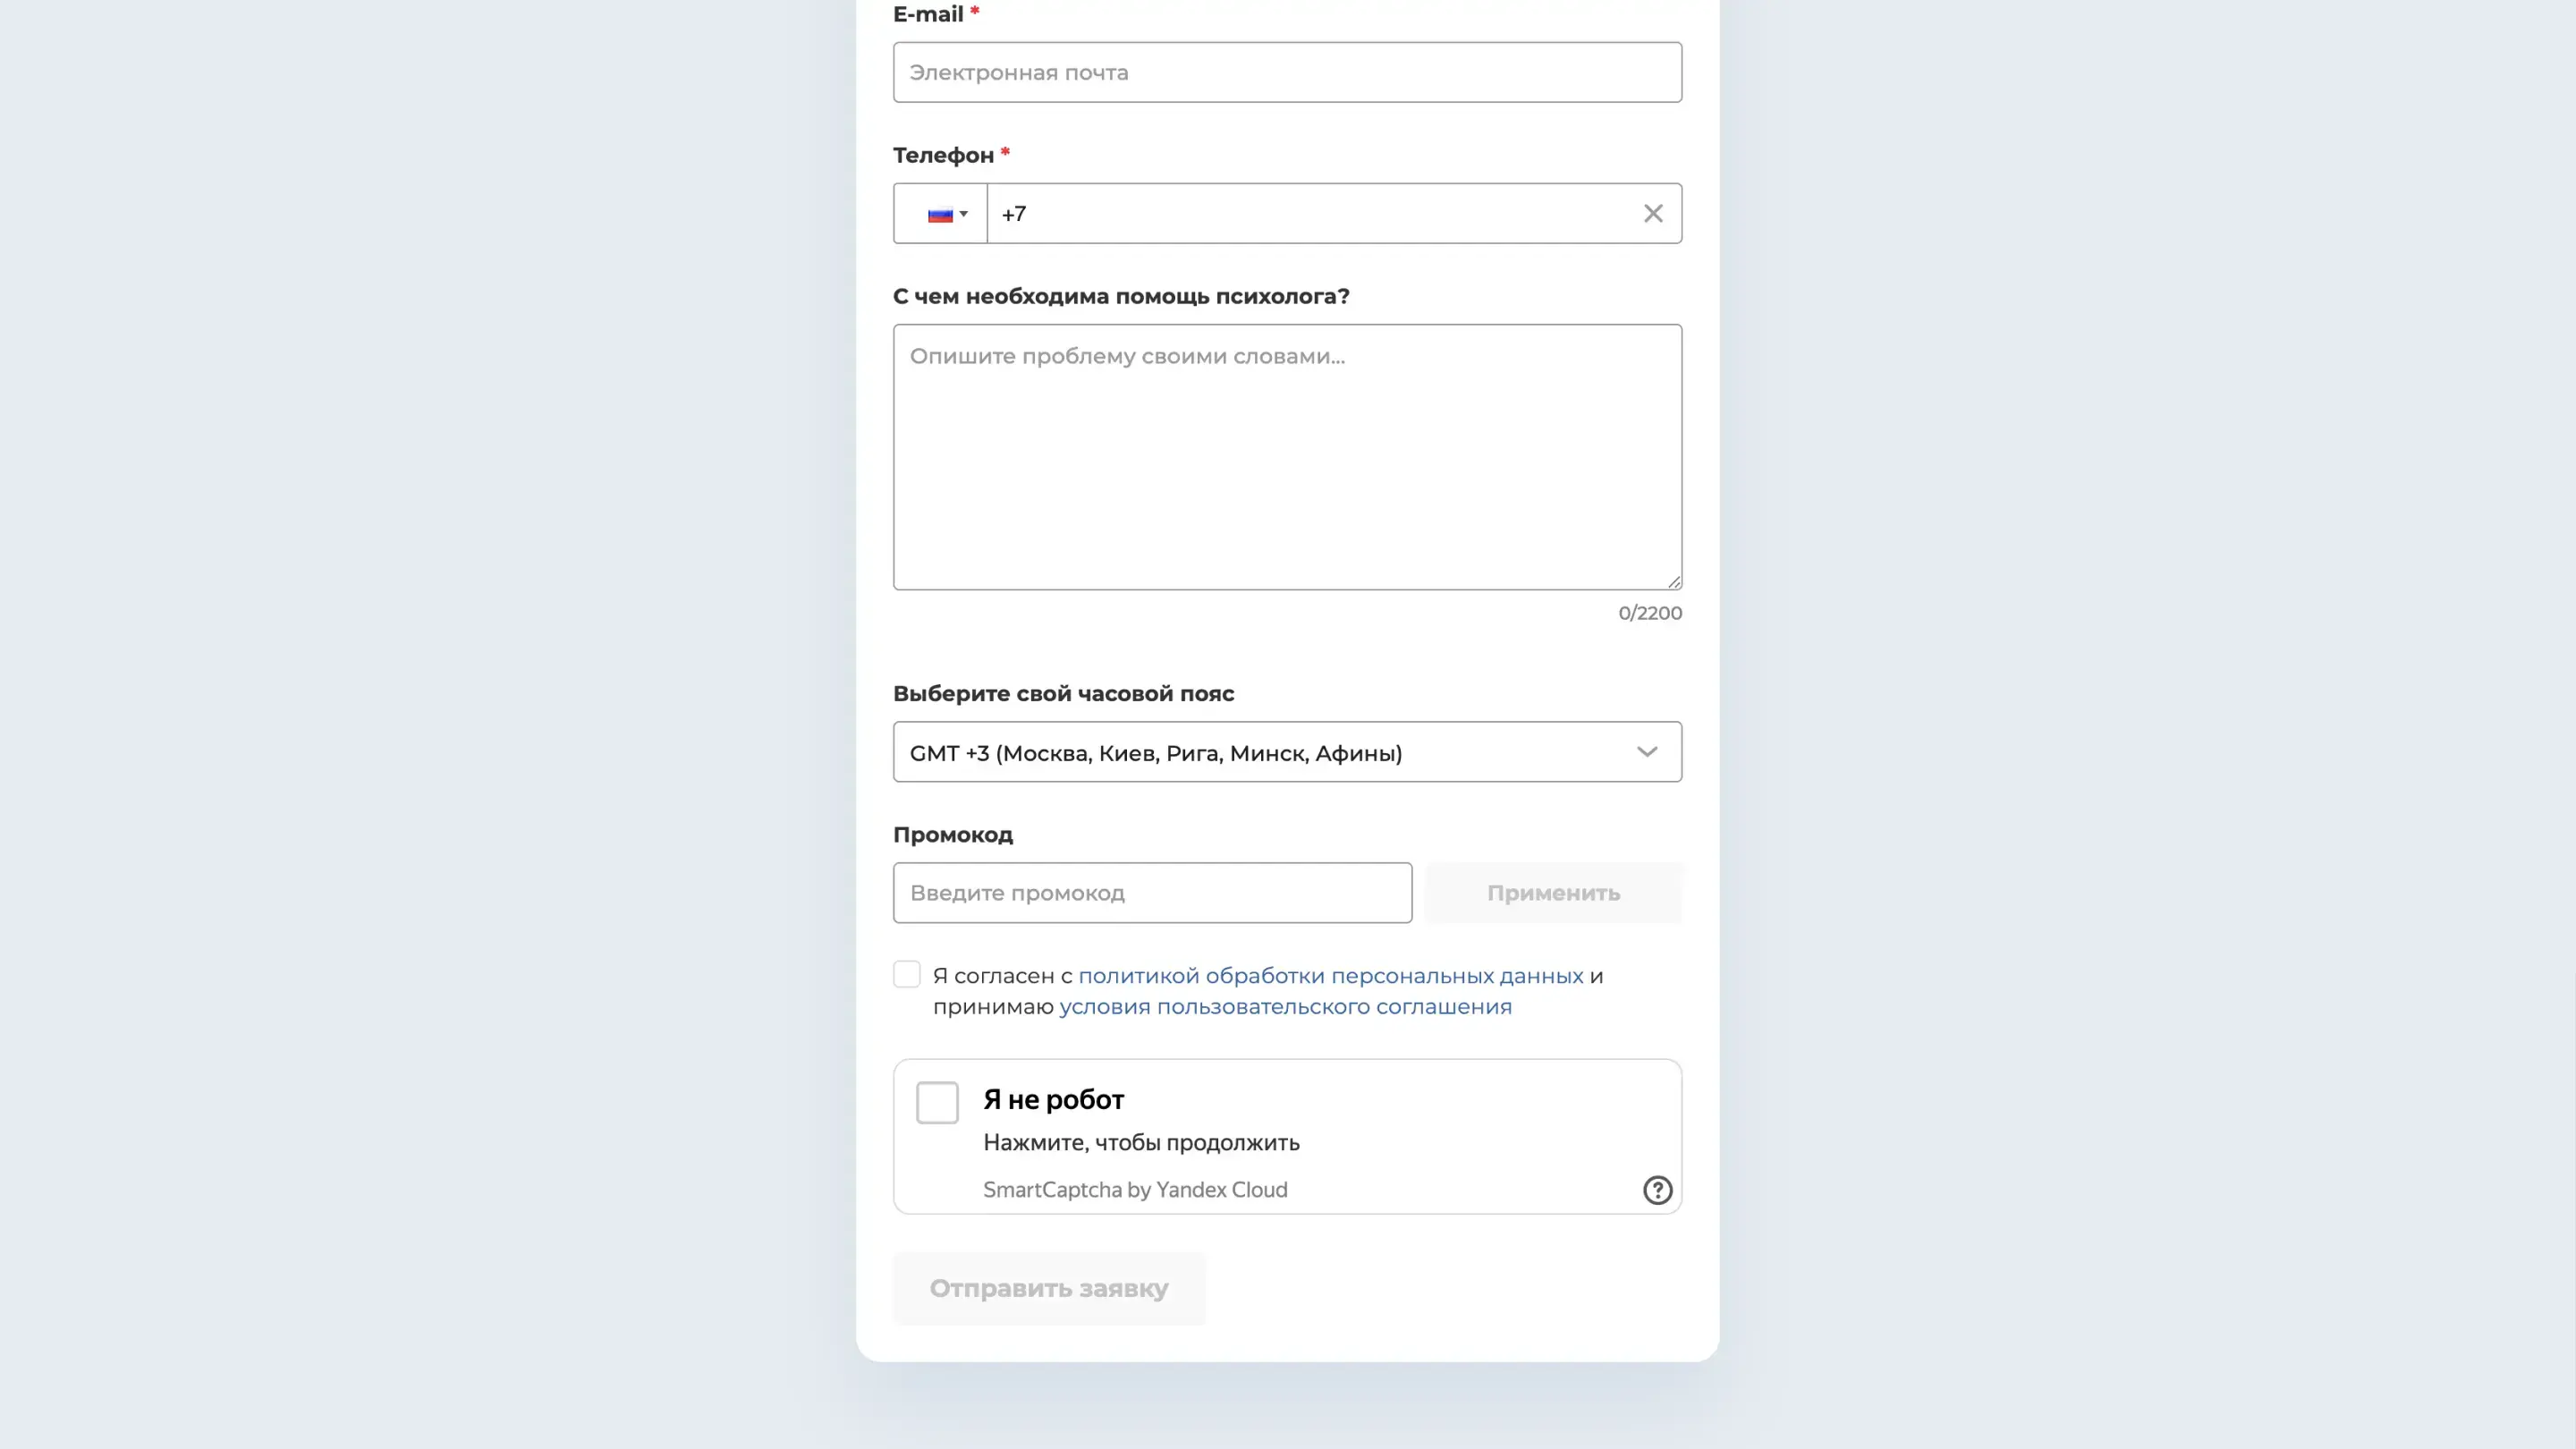Viewport: 2576px width, 1449px height.
Task: Click "SmartCaptcha by Yandex Cloud" text
Action: [1134, 1190]
